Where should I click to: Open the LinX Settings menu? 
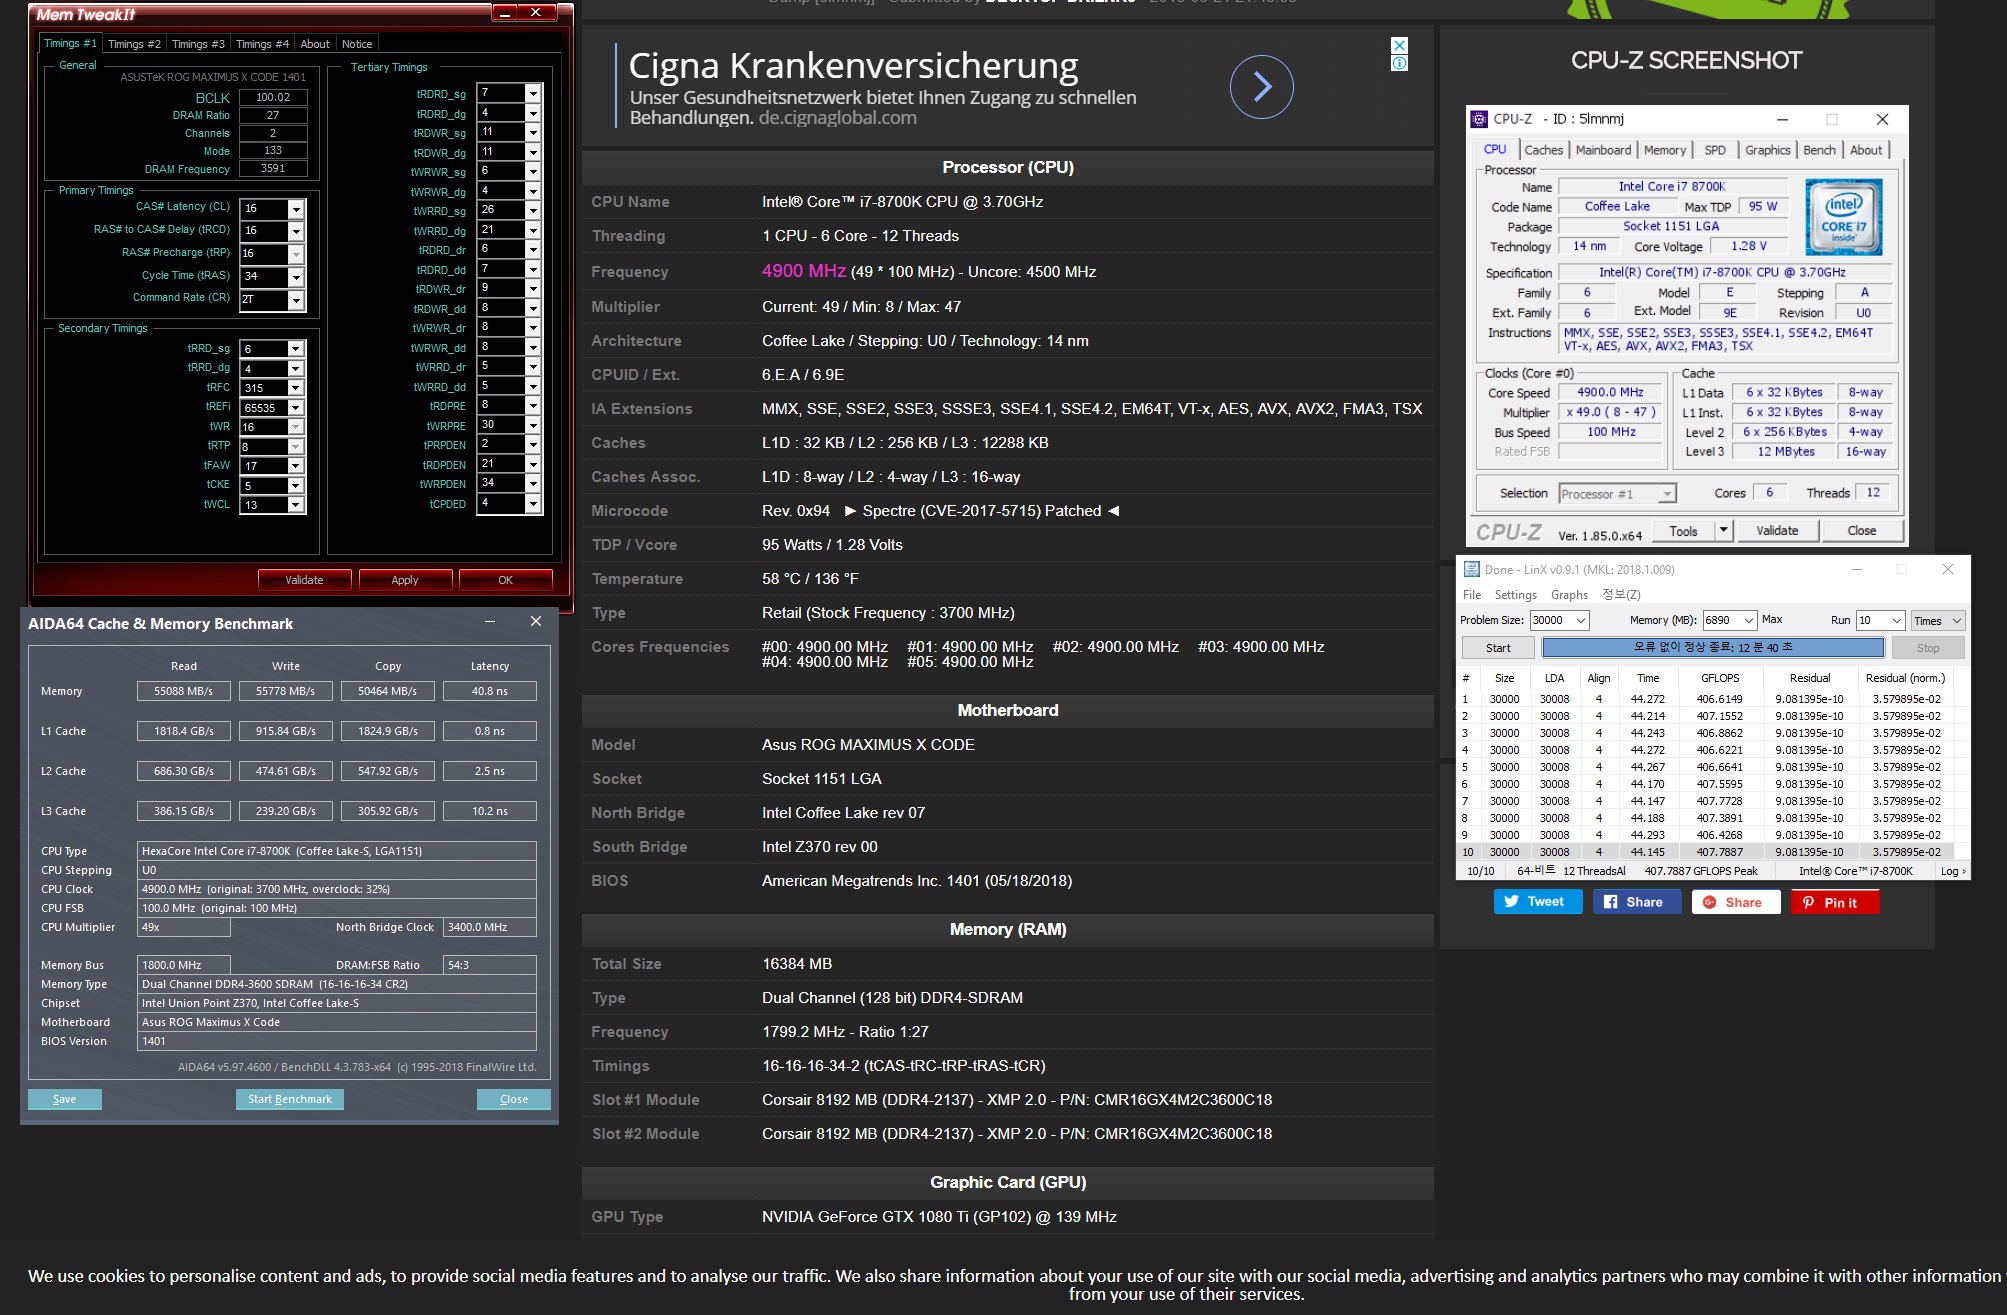1515,594
